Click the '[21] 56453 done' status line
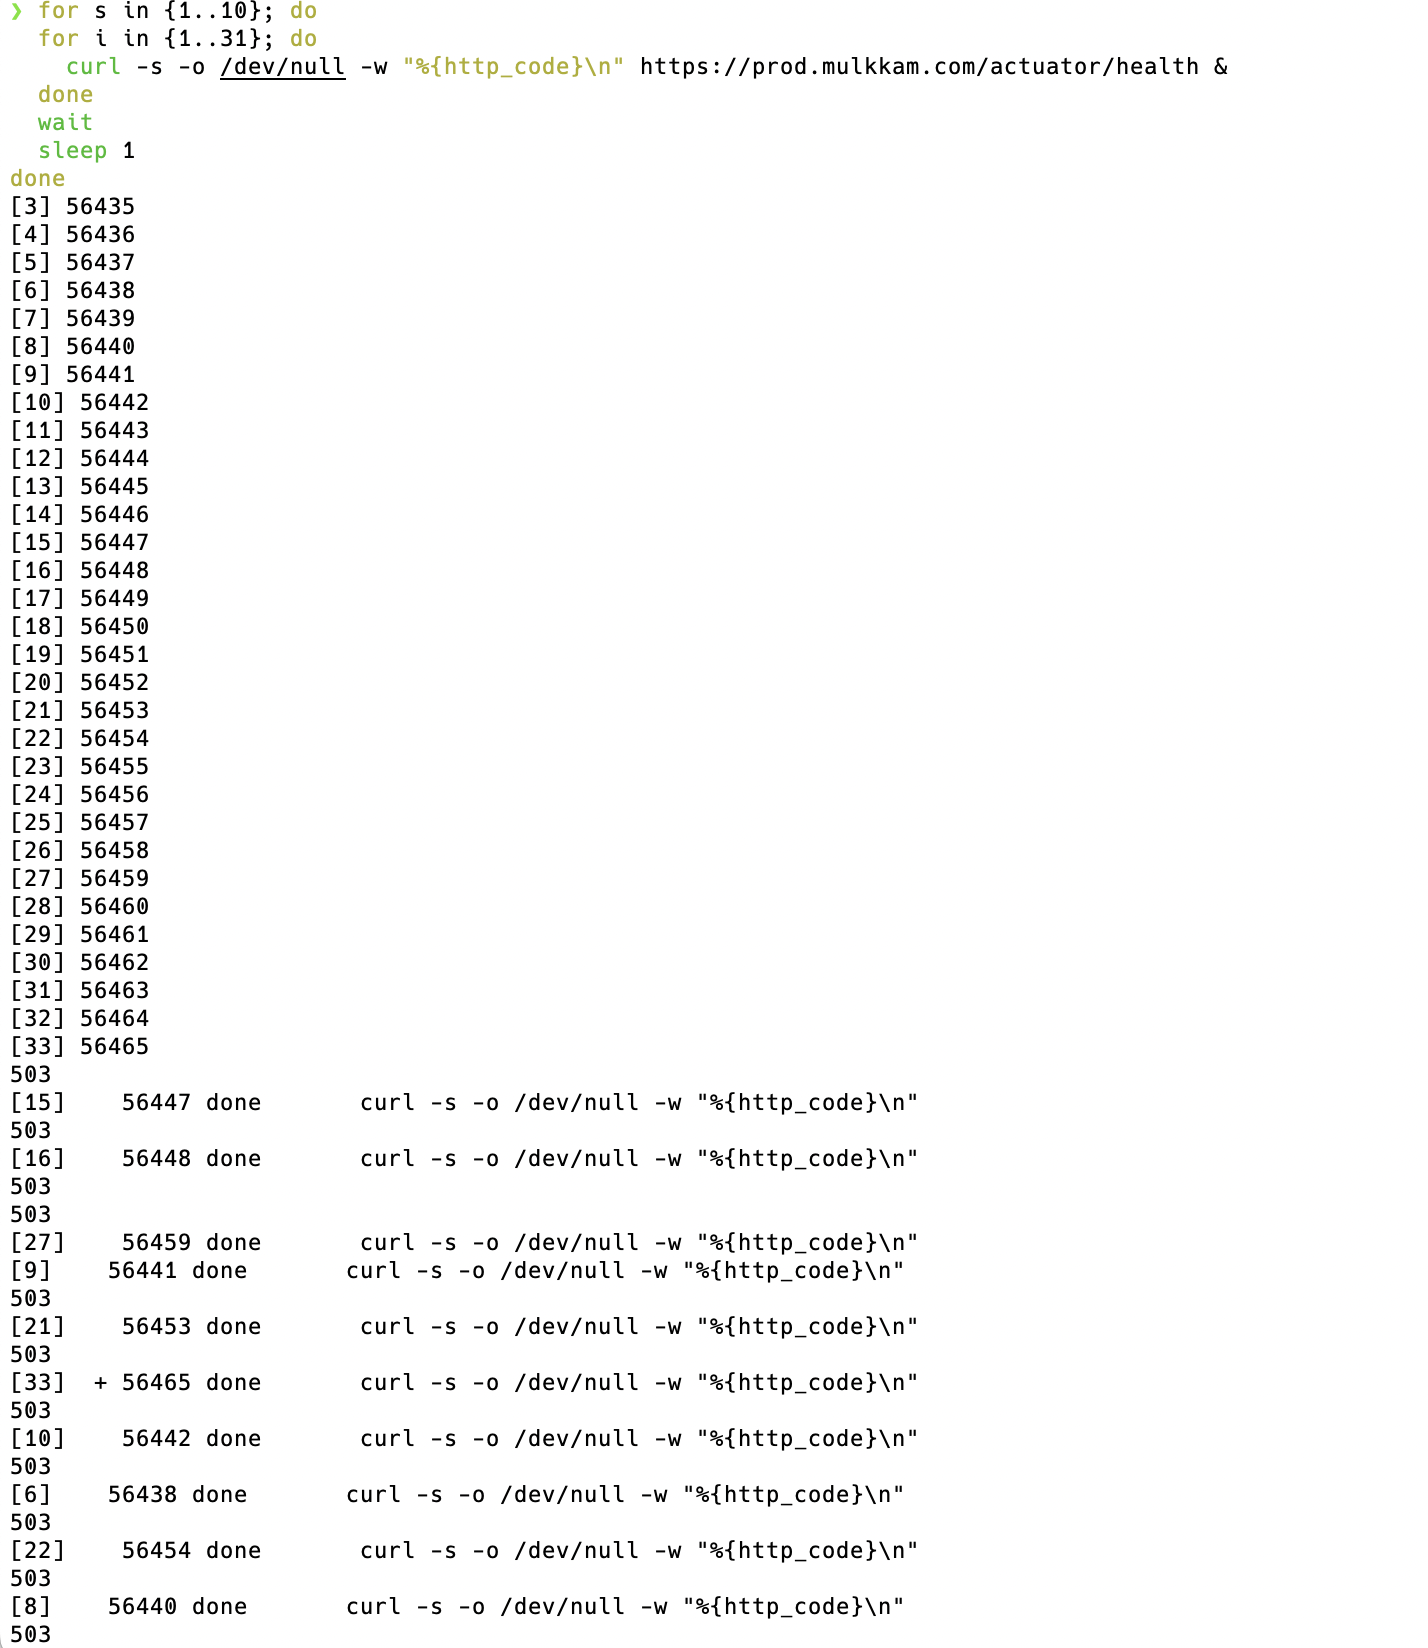This screenshot has width=1428, height=1648. 464,1326
